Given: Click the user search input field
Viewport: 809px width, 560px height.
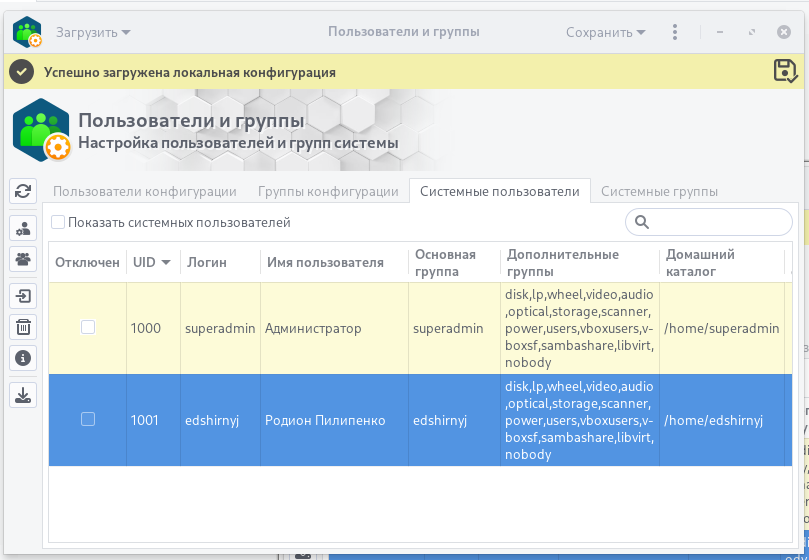Looking at the screenshot, I should click(x=718, y=222).
